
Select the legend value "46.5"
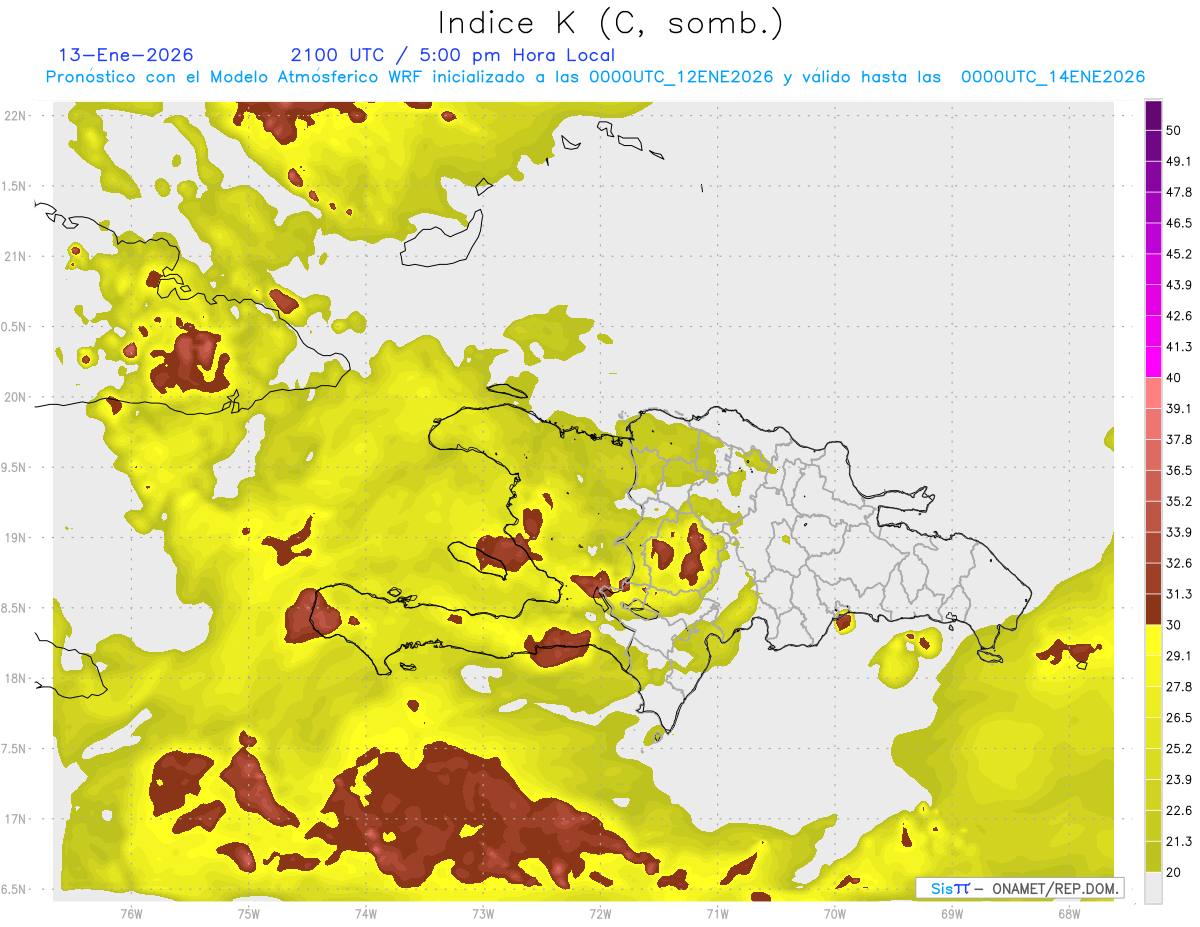(1179, 223)
